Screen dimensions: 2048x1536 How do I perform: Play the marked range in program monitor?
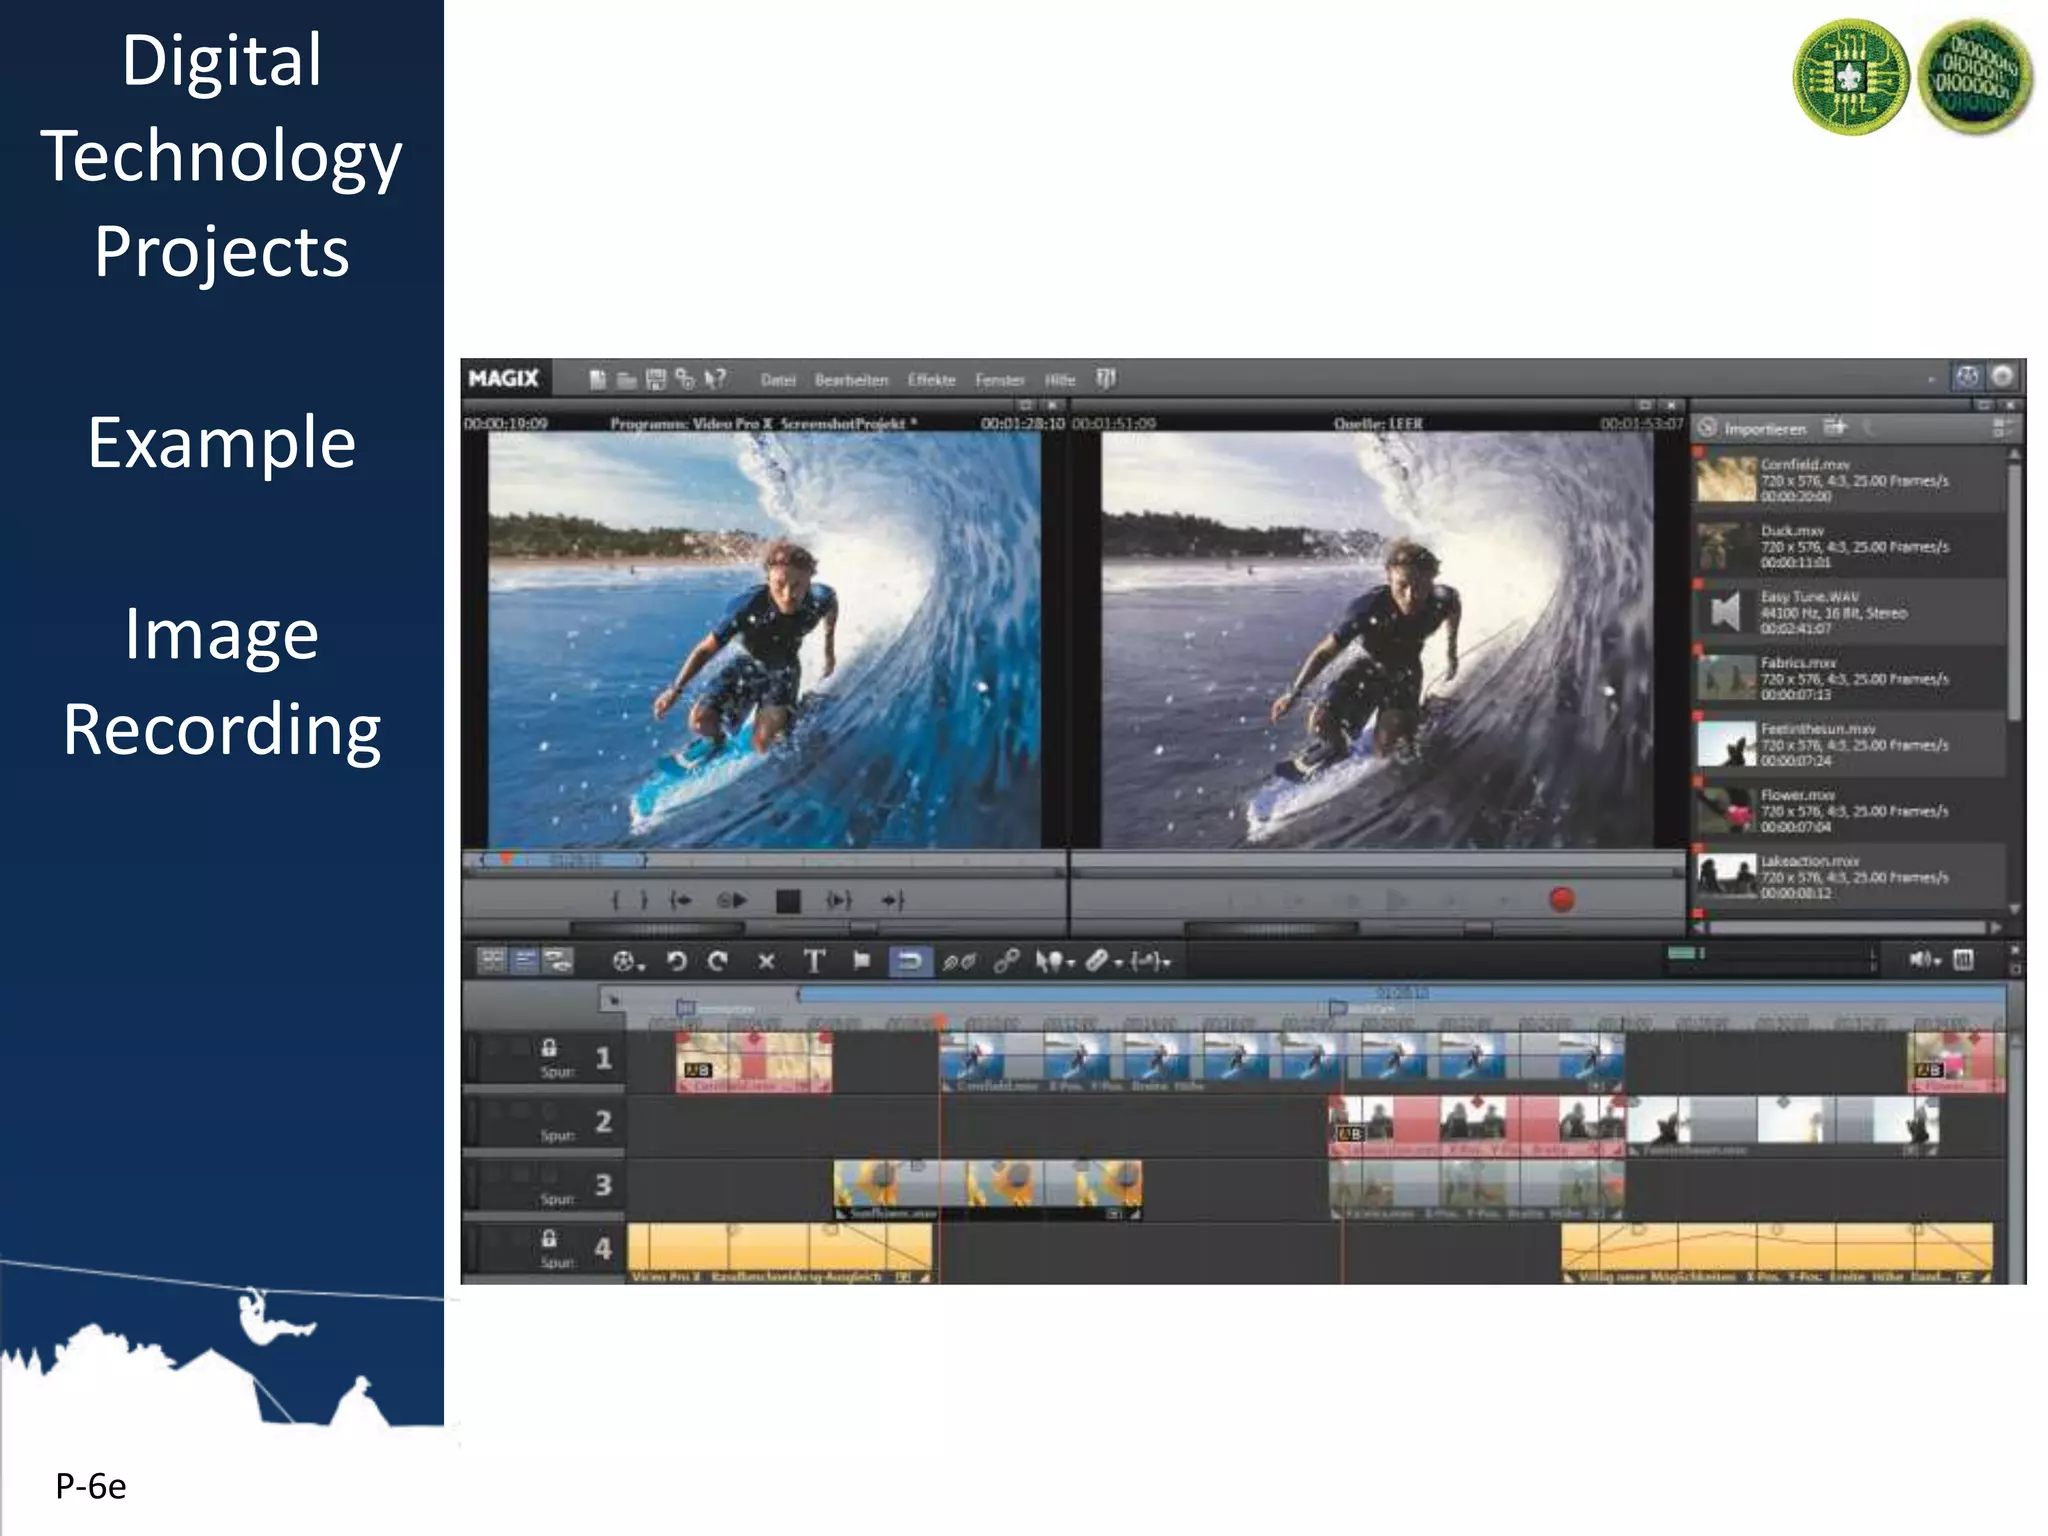coord(839,901)
